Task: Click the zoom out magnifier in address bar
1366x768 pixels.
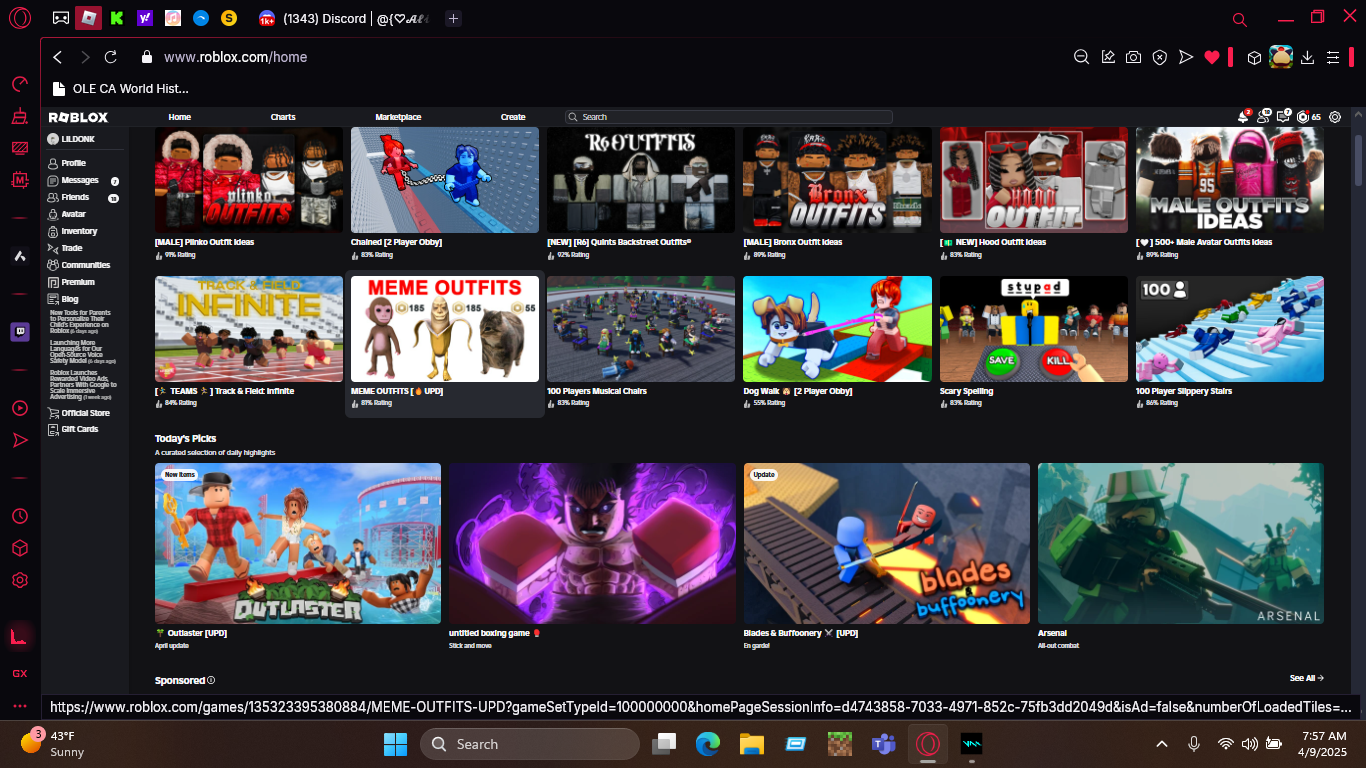Action: pos(1081,57)
